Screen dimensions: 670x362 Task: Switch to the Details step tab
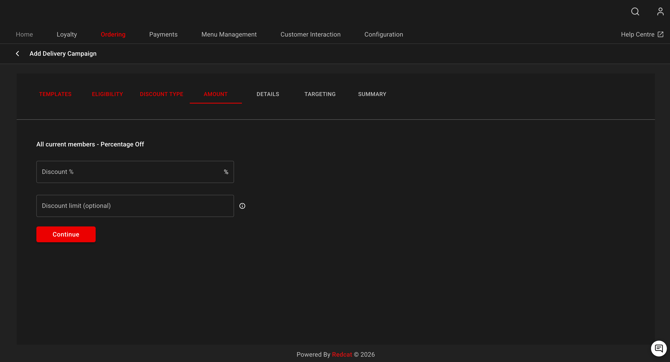coord(268,94)
